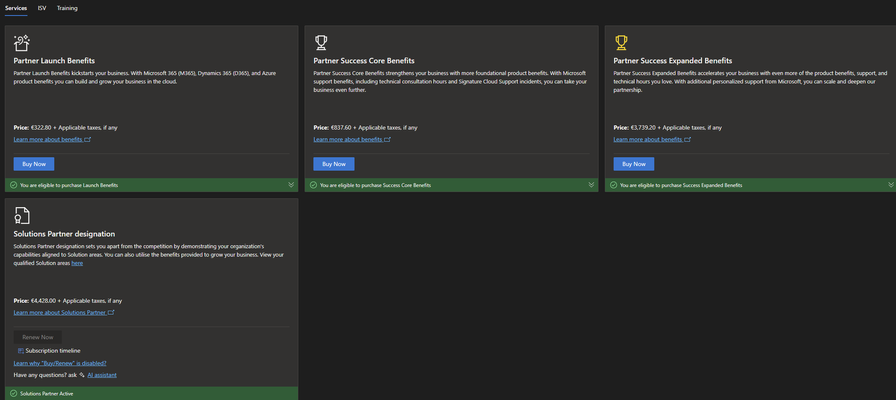The height and width of the screenshot is (400, 896).
Task: Click external-link icon after Success Core Learn more link
Action: (388, 139)
